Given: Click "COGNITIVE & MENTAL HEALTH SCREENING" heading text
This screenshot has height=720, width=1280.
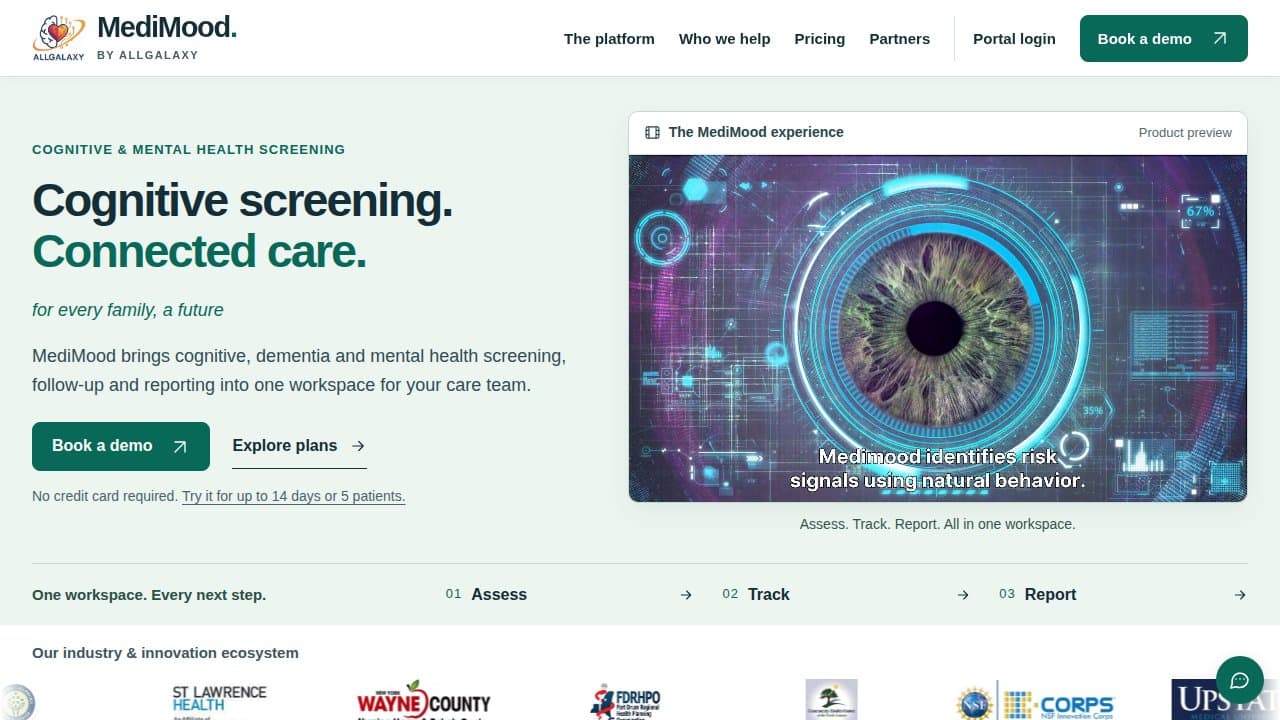Looking at the screenshot, I should (x=188, y=150).
